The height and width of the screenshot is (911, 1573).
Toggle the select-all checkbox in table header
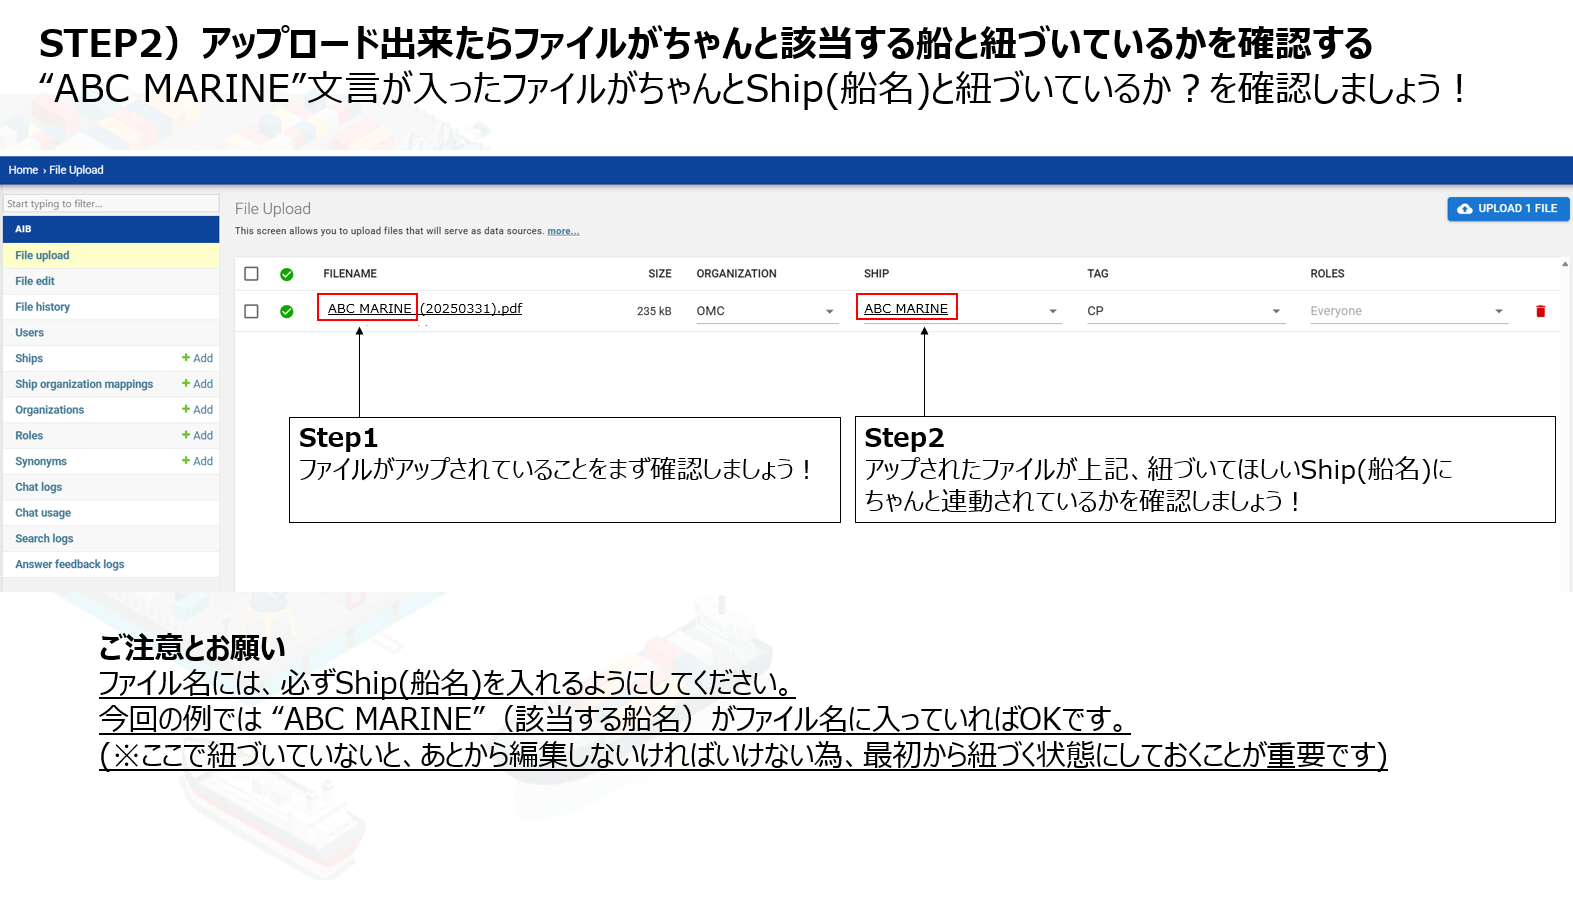pos(252,274)
